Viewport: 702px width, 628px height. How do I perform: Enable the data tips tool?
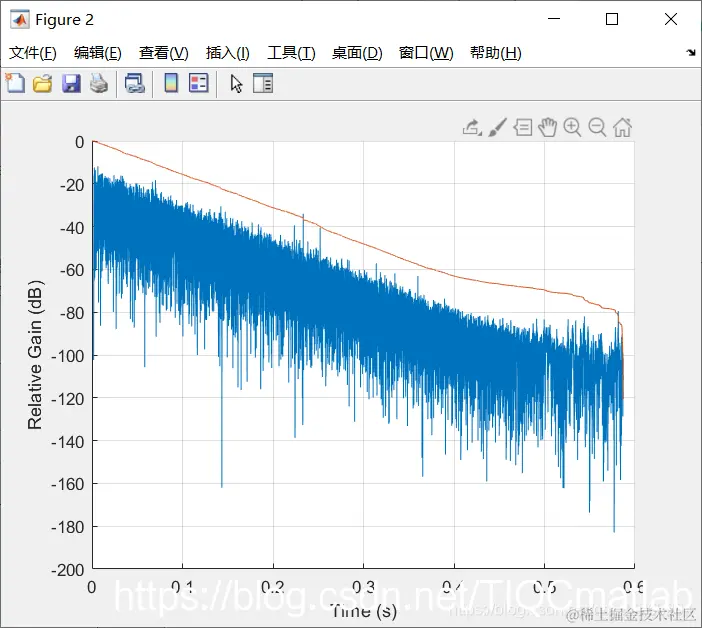click(522, 128)
